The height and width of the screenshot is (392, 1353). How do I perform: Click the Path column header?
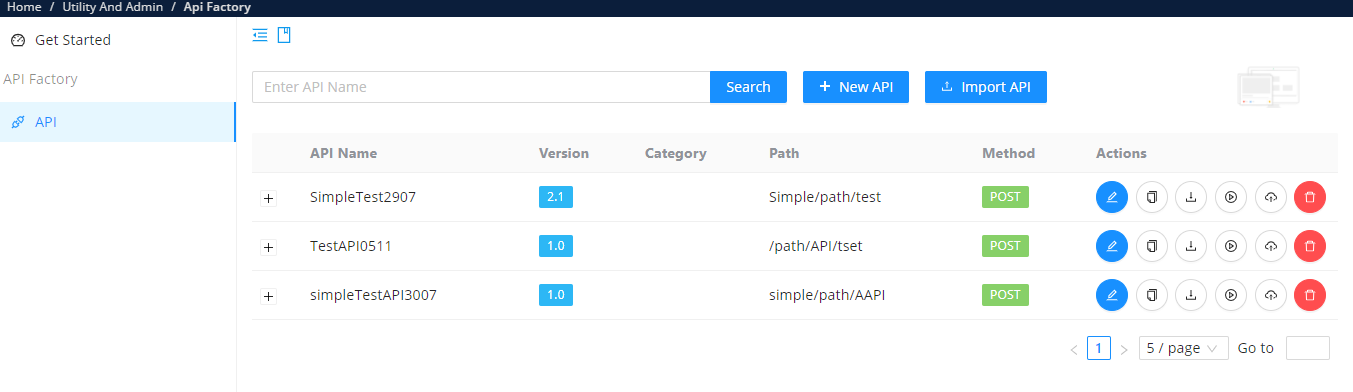coord(784,153)
